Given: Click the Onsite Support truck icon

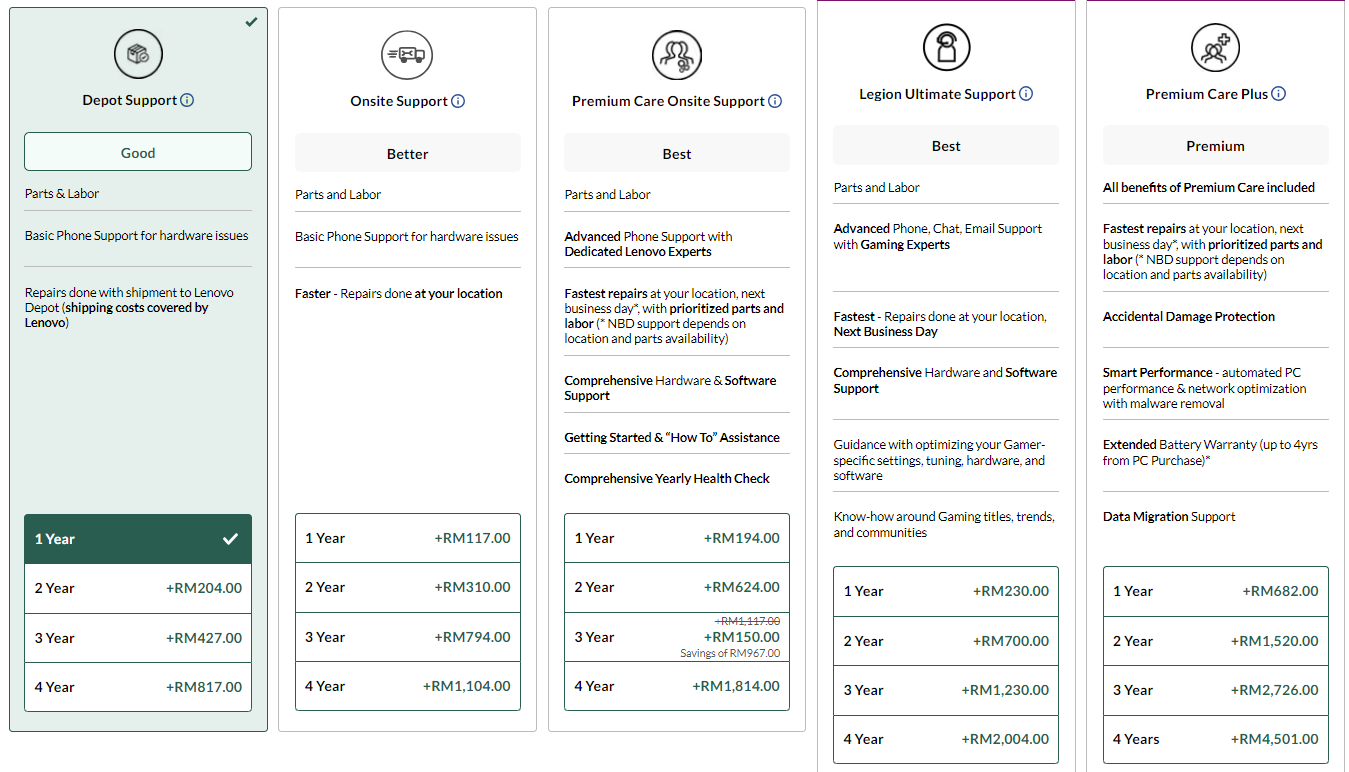Looking at the screenshot, I should (407, 55).
